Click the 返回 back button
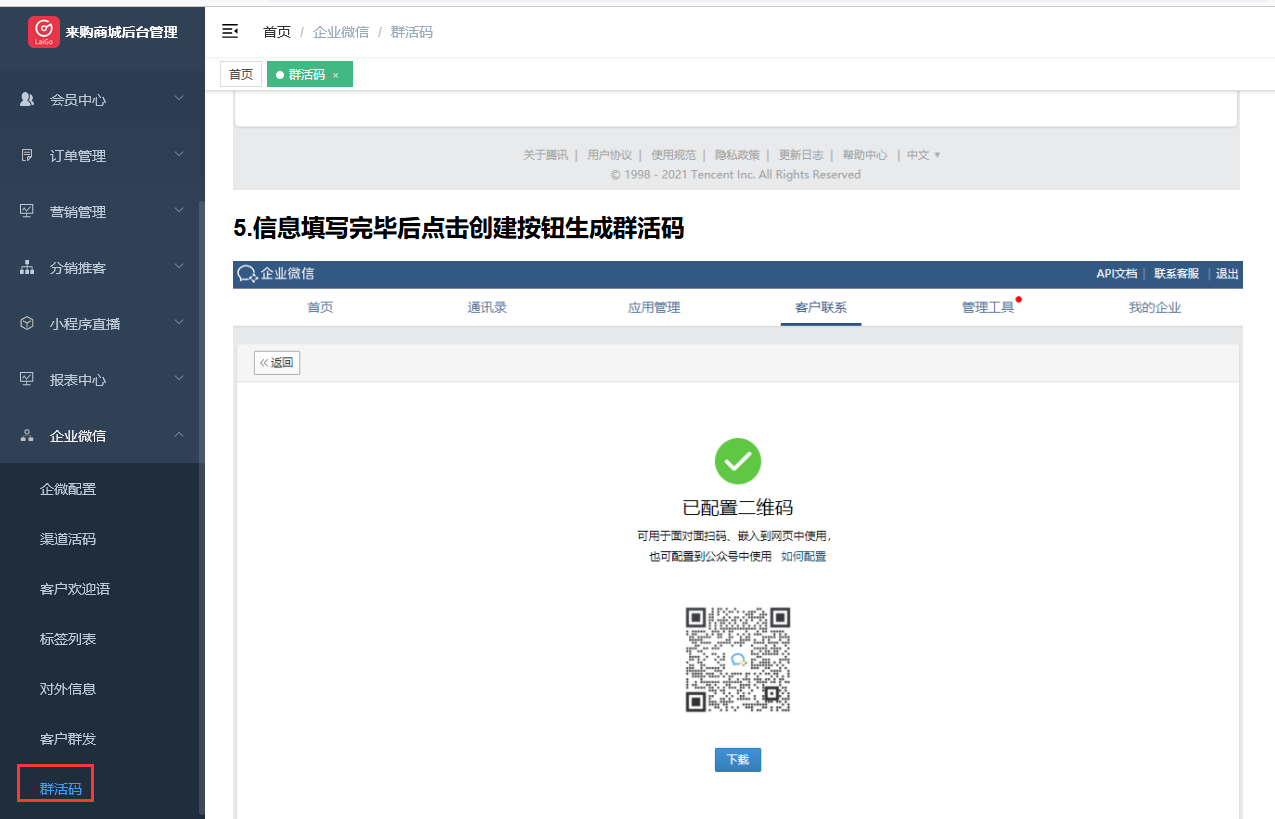 (x=277, y=363)
